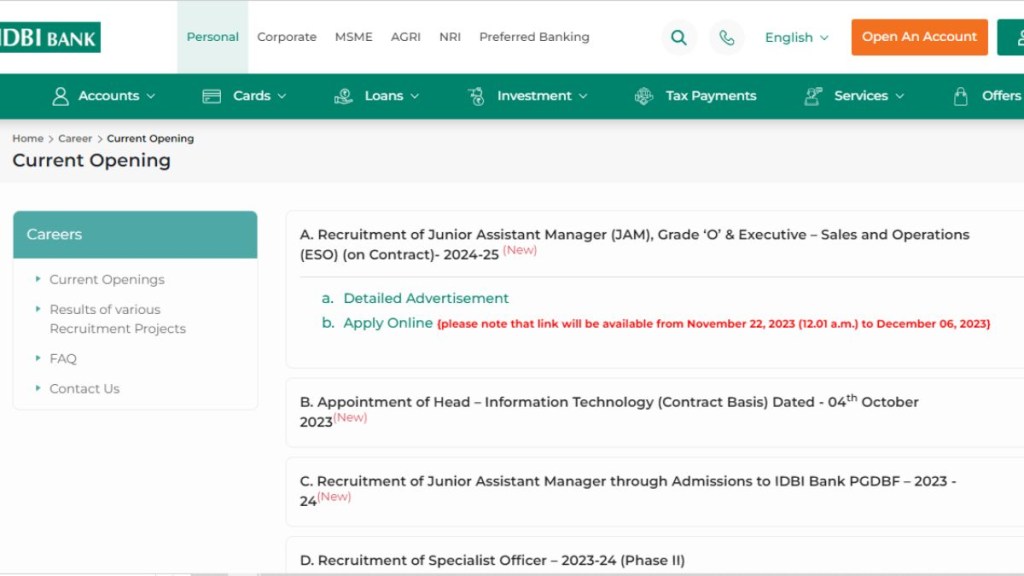Screen dimensions: 1024x576
Task: Open the Preferred Banking tab
Action: (x=534, y=37)
